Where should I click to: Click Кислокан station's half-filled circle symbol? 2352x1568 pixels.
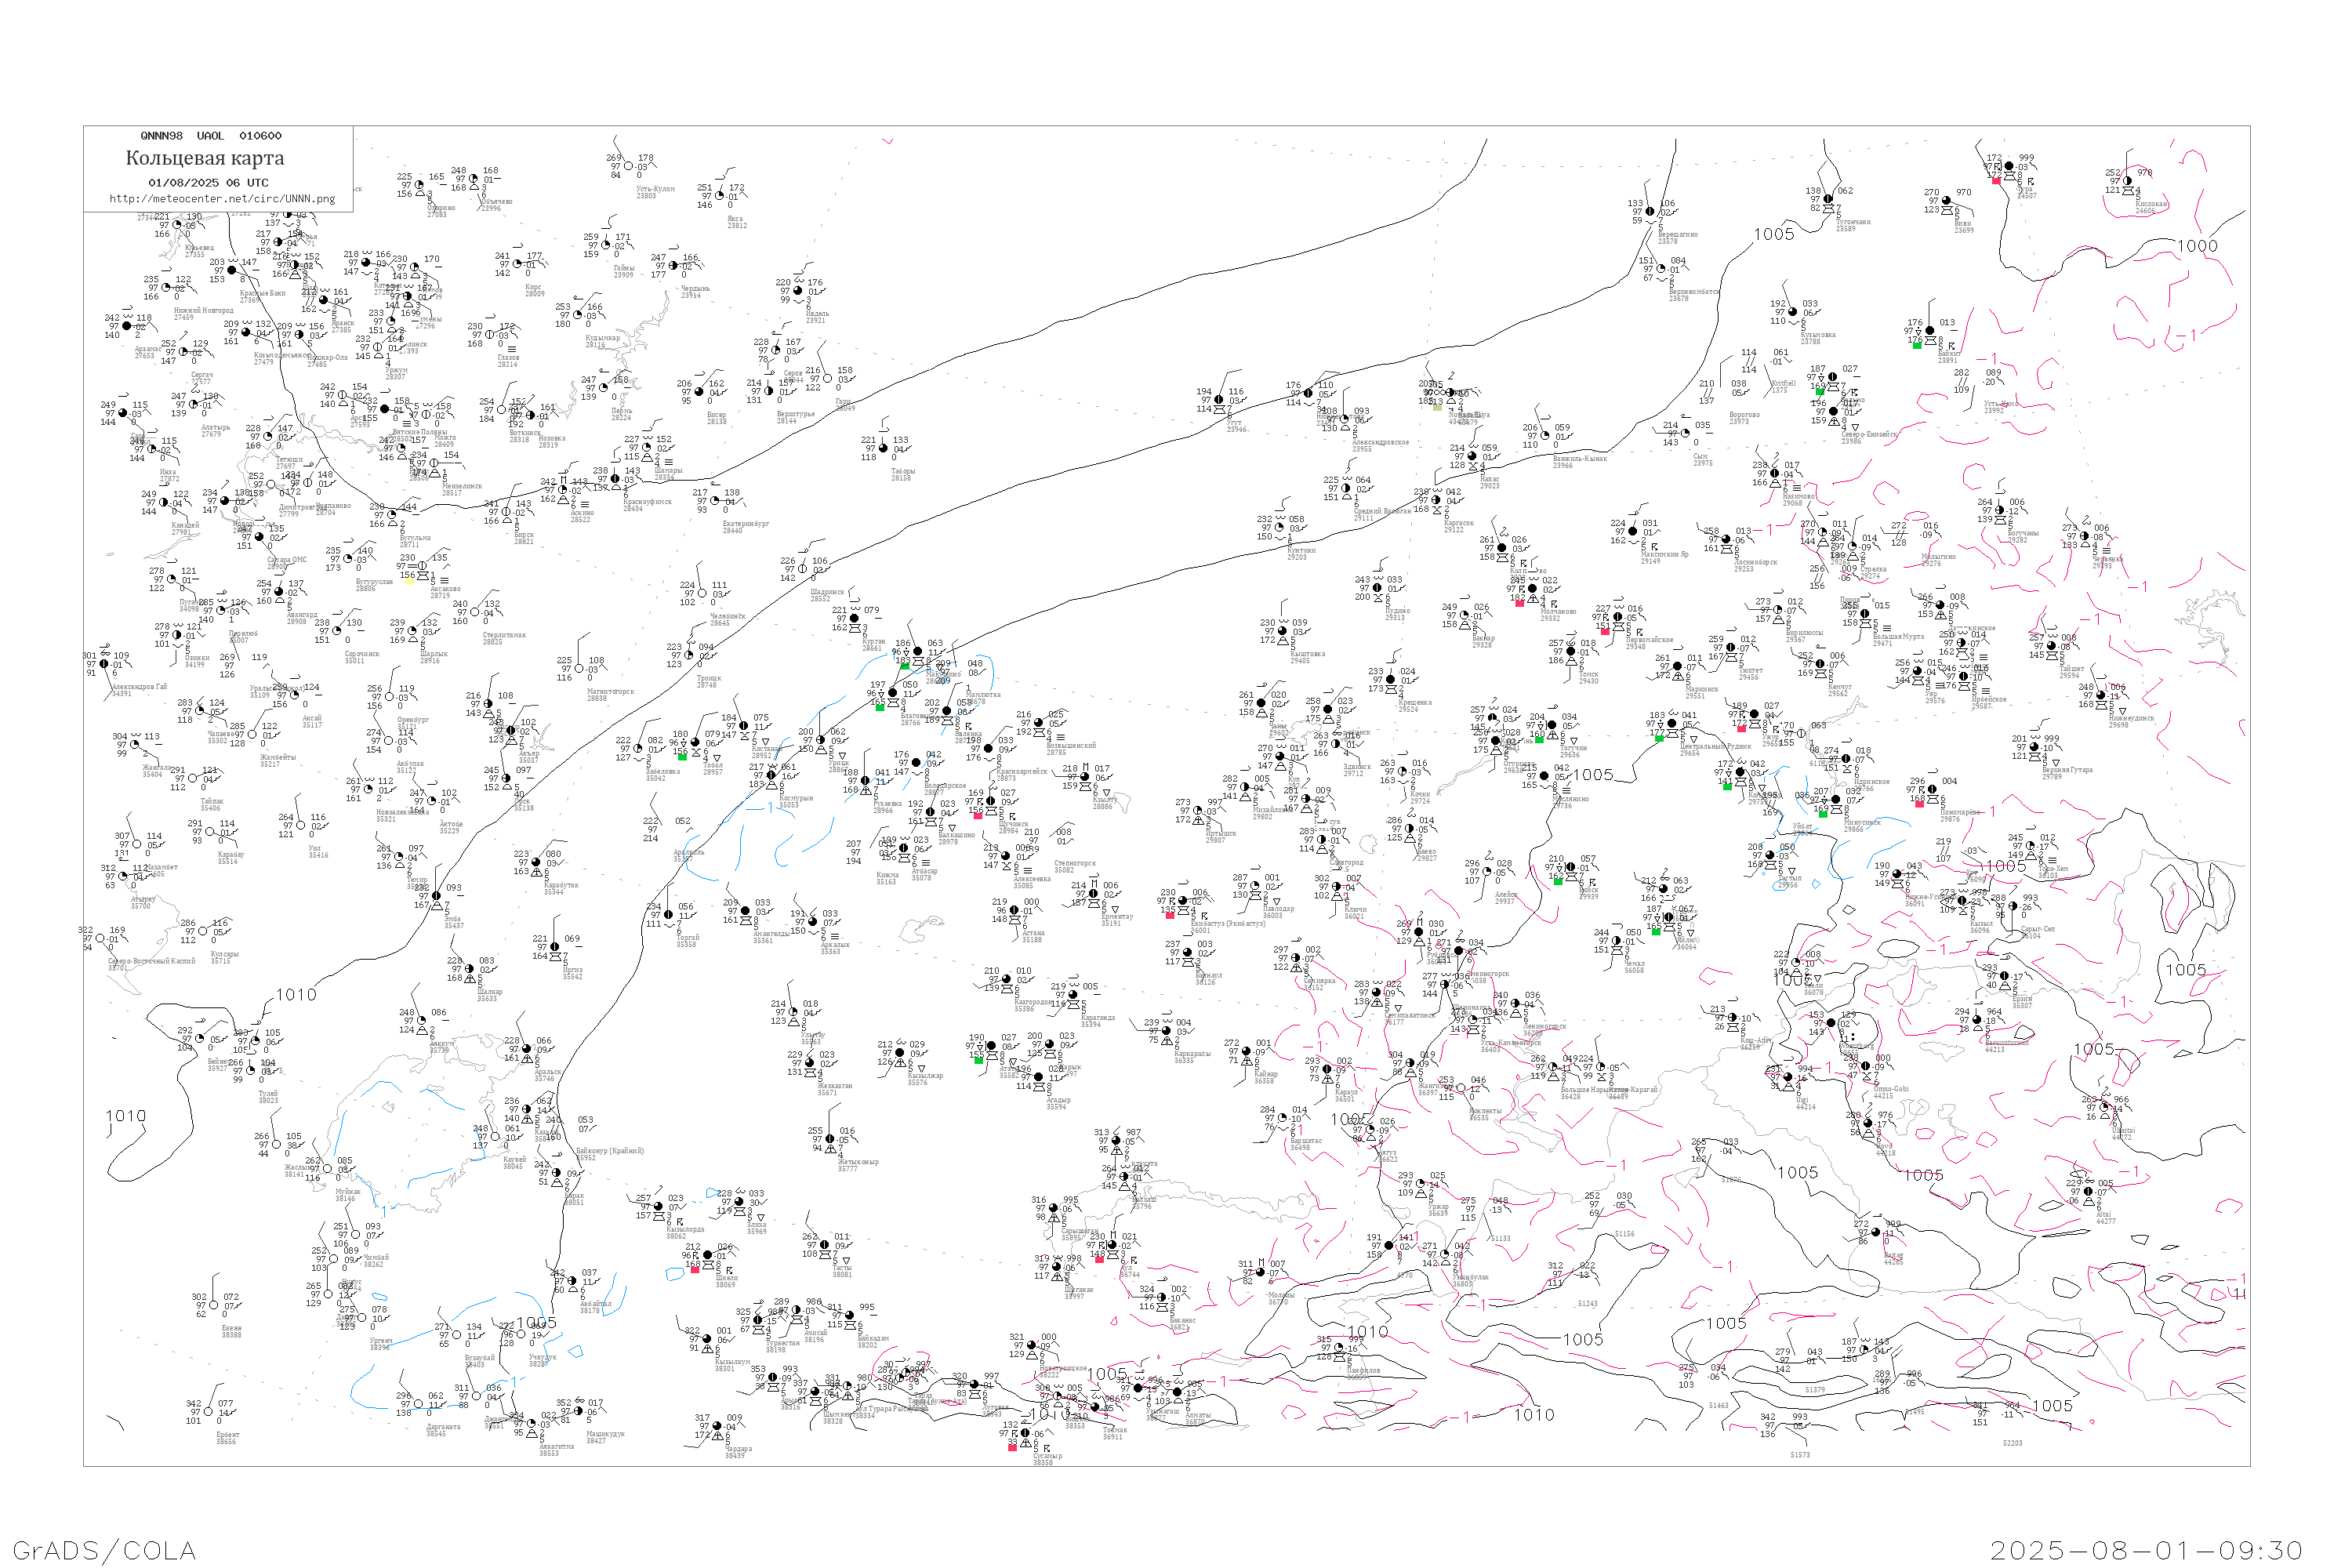(x=2129, y=181)
